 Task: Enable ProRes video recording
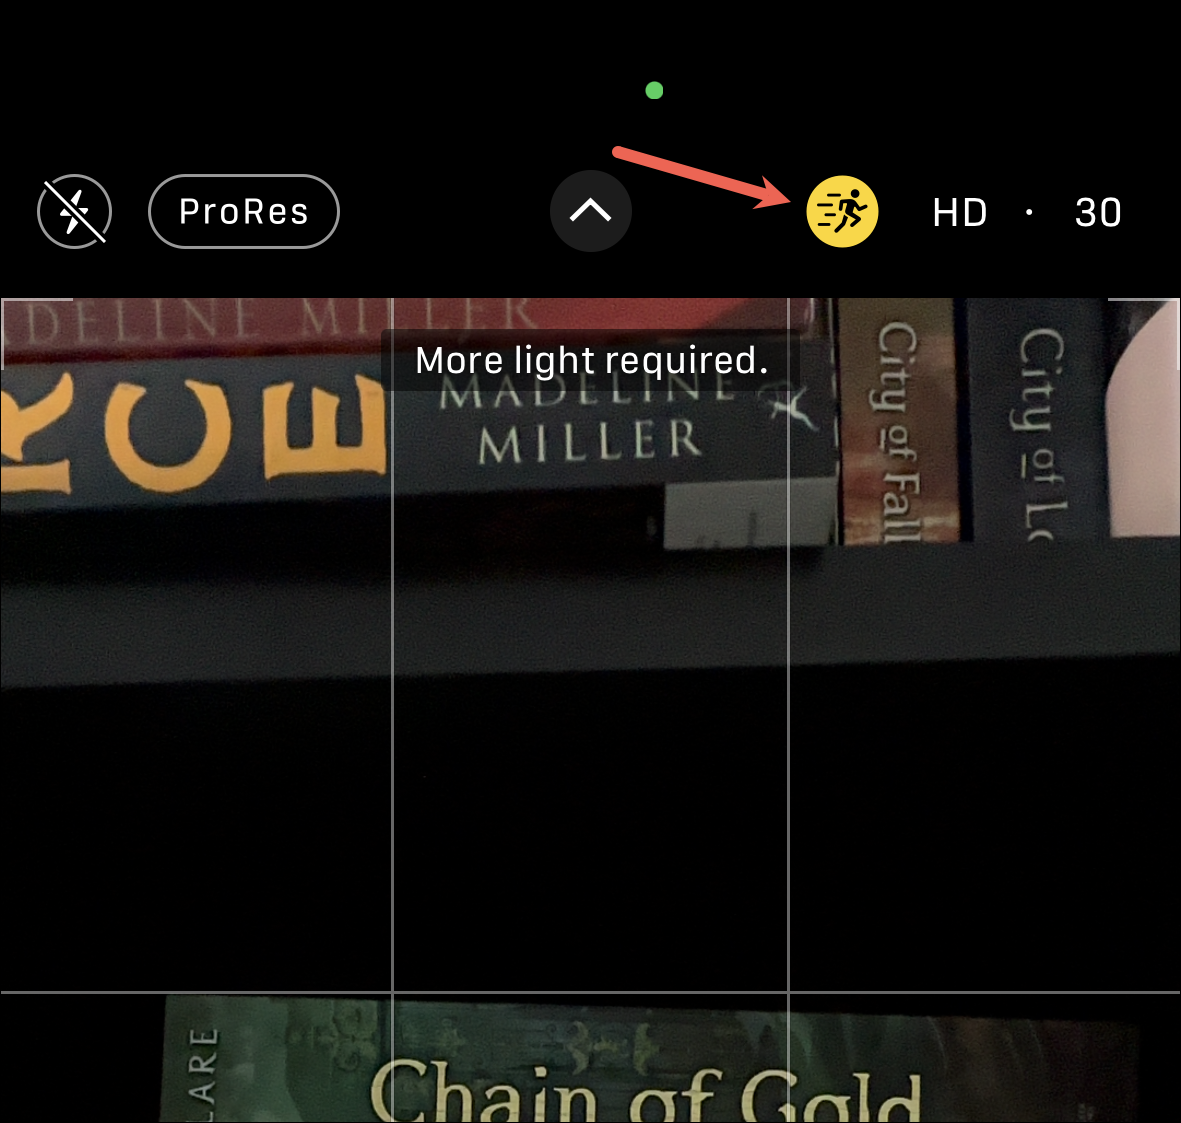click(244, 212)
